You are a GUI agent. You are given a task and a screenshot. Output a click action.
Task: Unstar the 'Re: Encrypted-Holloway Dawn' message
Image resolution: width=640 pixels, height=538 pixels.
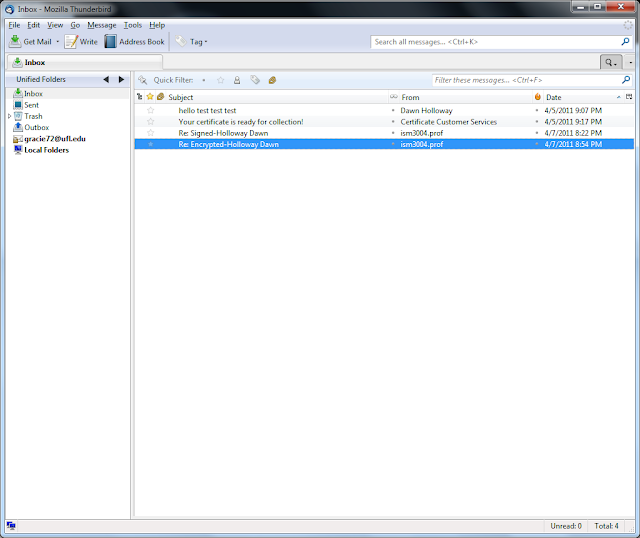(x=151, y=144)
